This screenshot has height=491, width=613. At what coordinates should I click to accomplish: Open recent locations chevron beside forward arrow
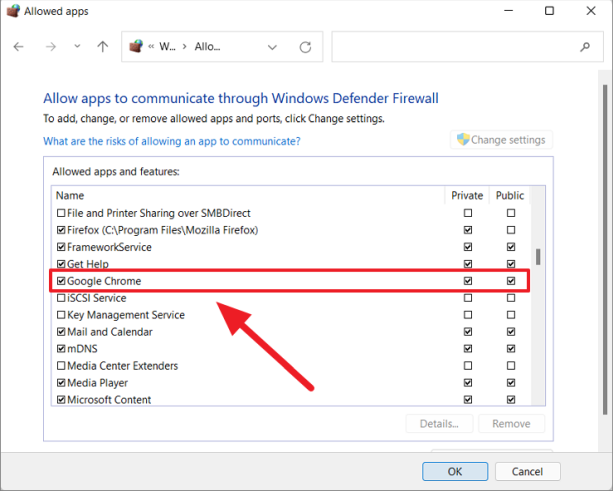pos(77,47)
